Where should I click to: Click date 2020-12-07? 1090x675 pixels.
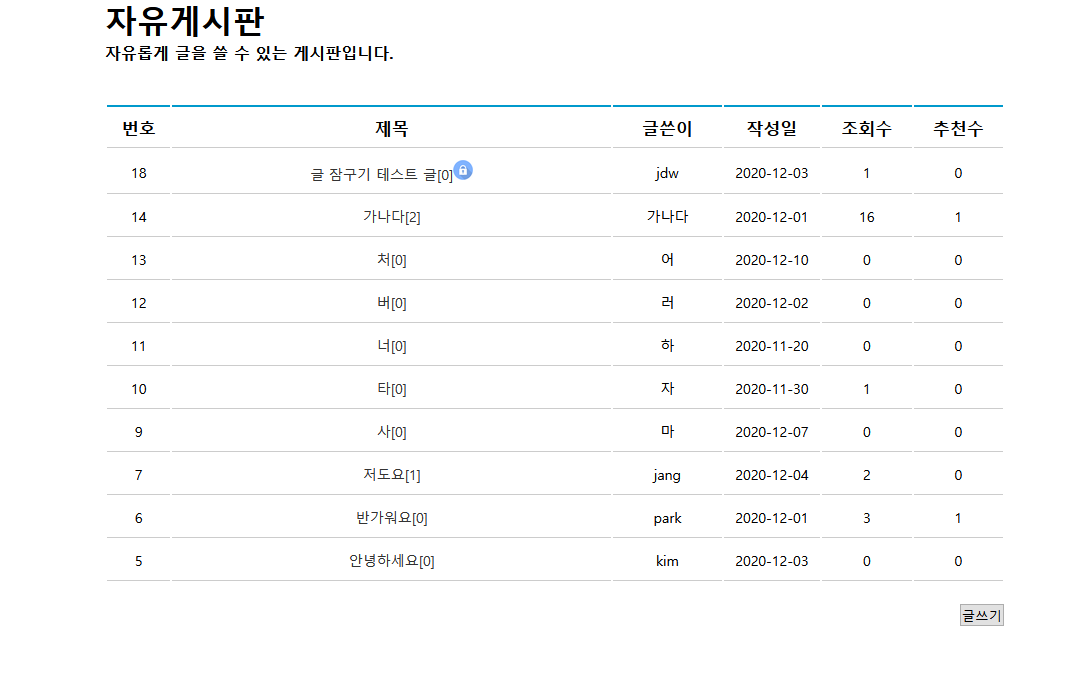(x=772, y=432)
